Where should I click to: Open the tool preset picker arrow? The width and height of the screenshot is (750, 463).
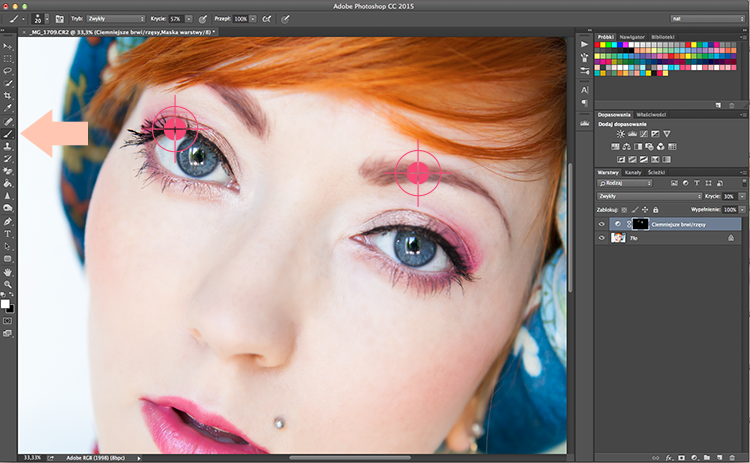coord(23,19)
